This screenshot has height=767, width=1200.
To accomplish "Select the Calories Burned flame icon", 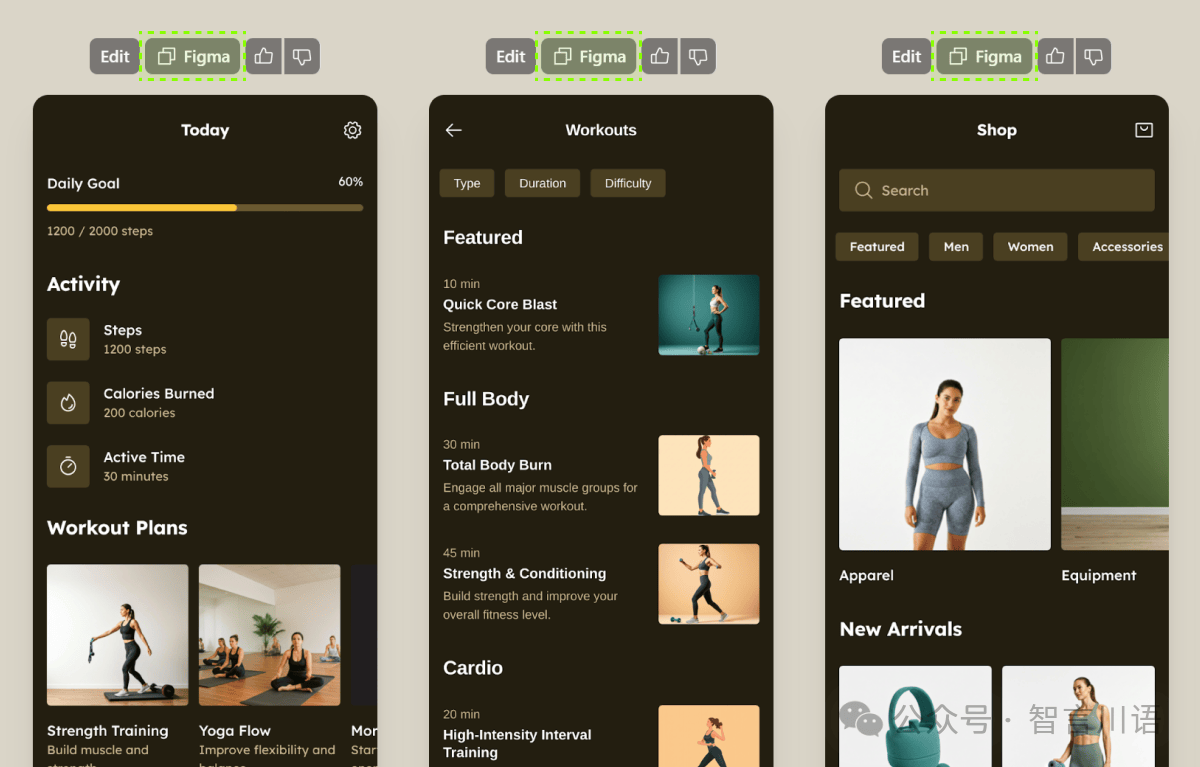I will [68, 403].
